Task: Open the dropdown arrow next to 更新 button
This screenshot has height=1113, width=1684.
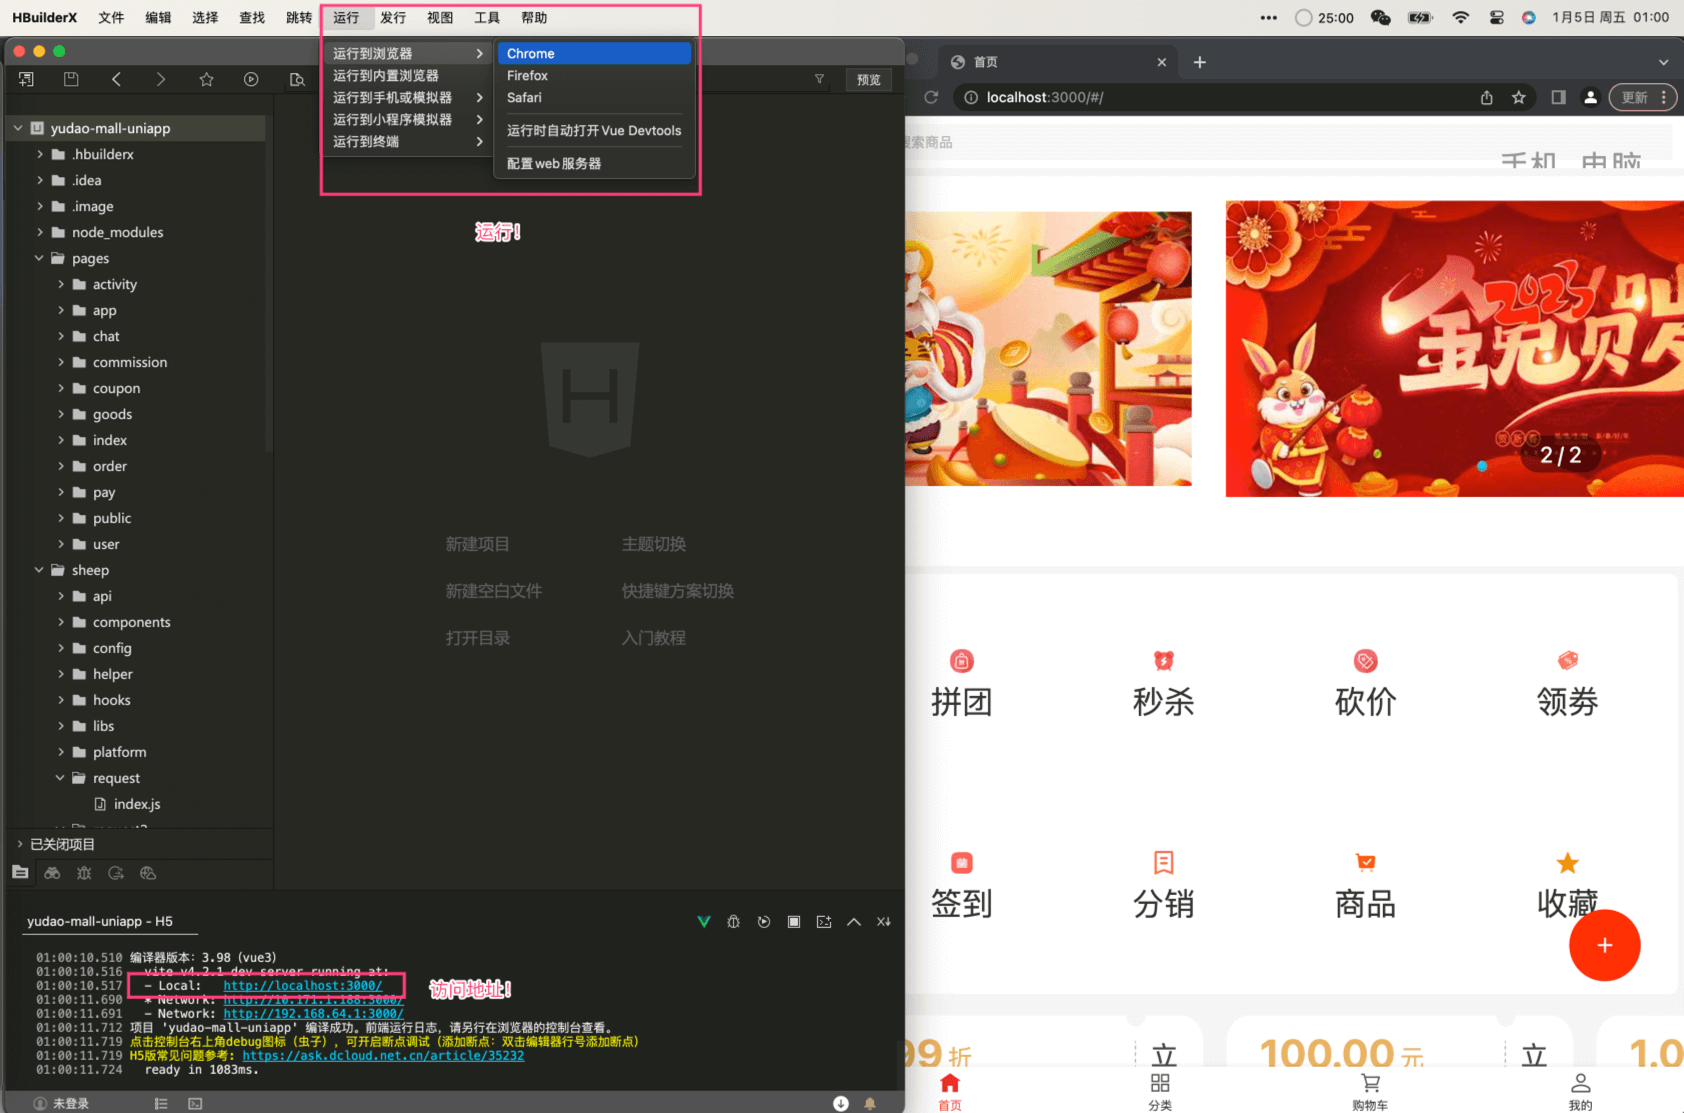Action: coord(1663,97)
